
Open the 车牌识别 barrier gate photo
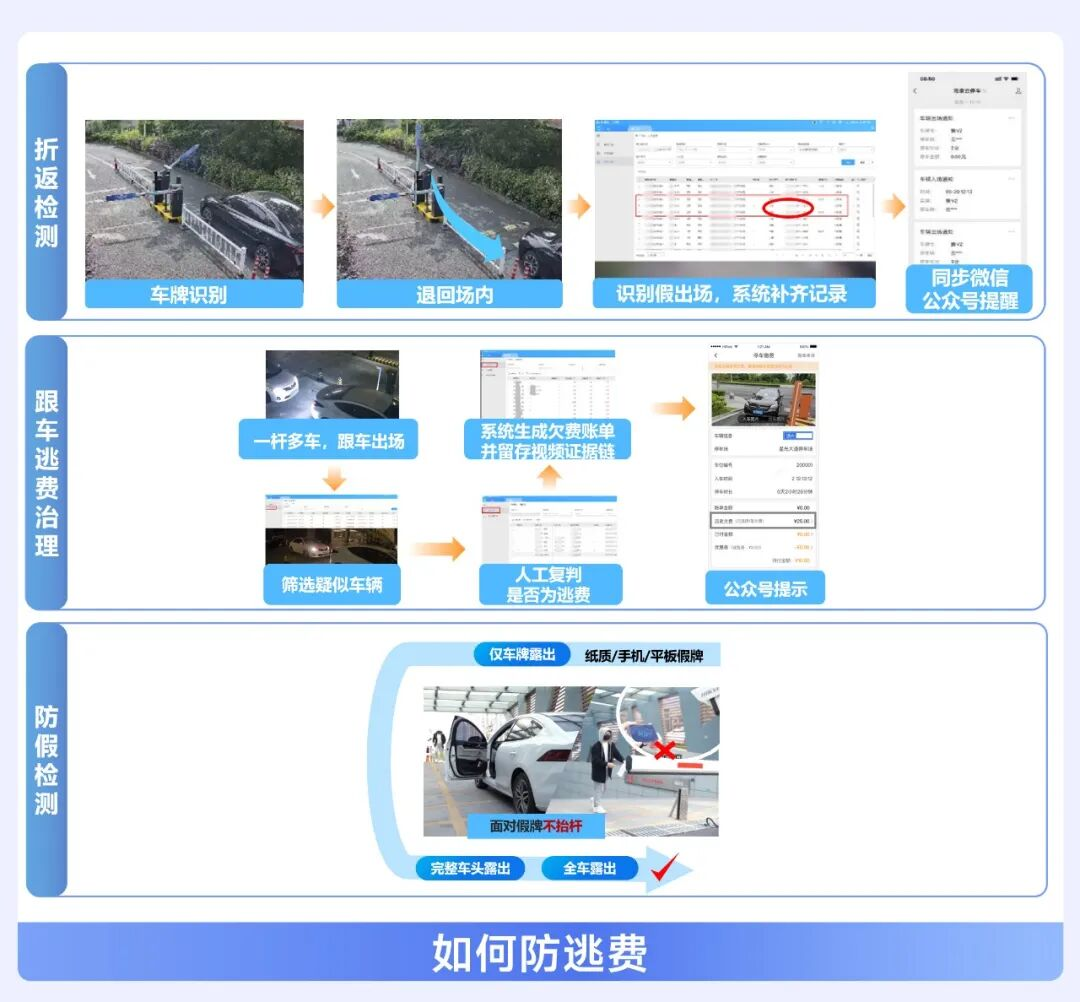coord(194,199)
